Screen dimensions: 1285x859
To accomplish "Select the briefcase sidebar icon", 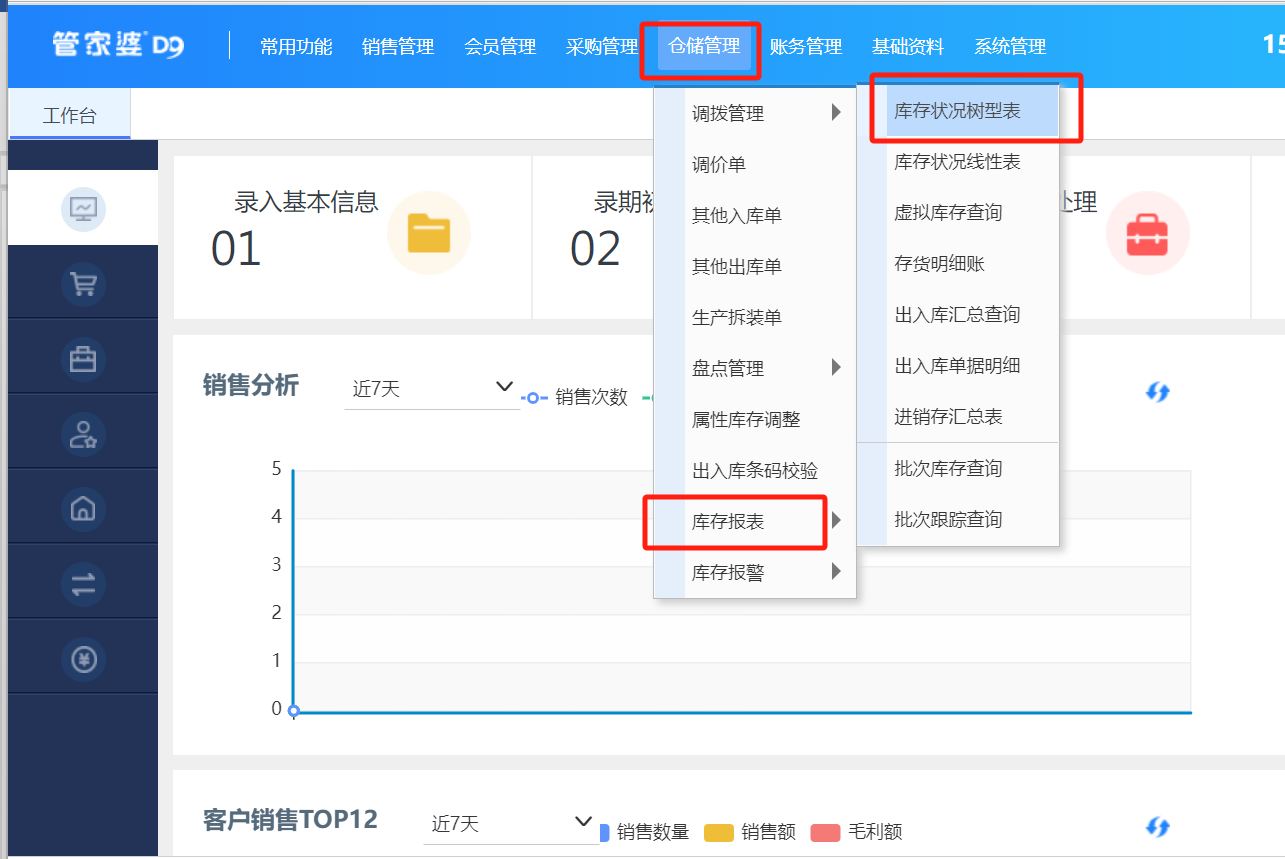I will [83, 358].
